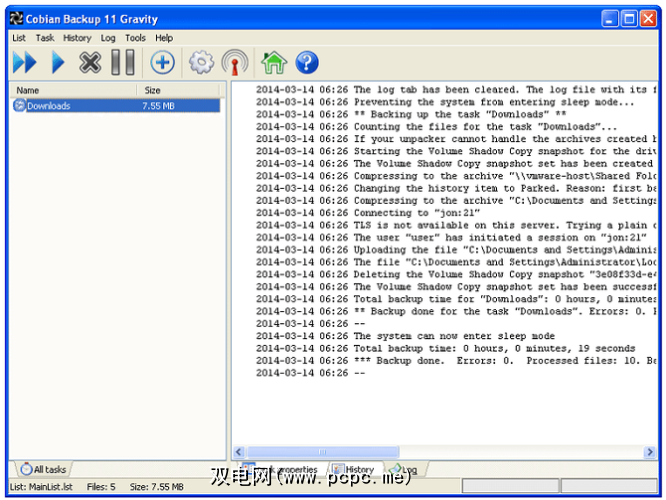Switch to the History tab at bottom
The height and width of the screenshot is (500, 666).
(354, 469)
